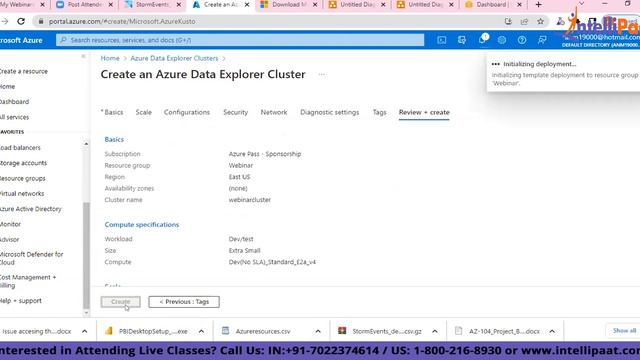Open Create a resource in sidebar
This screenshot has height=360, width=640.
coord(24,71)
